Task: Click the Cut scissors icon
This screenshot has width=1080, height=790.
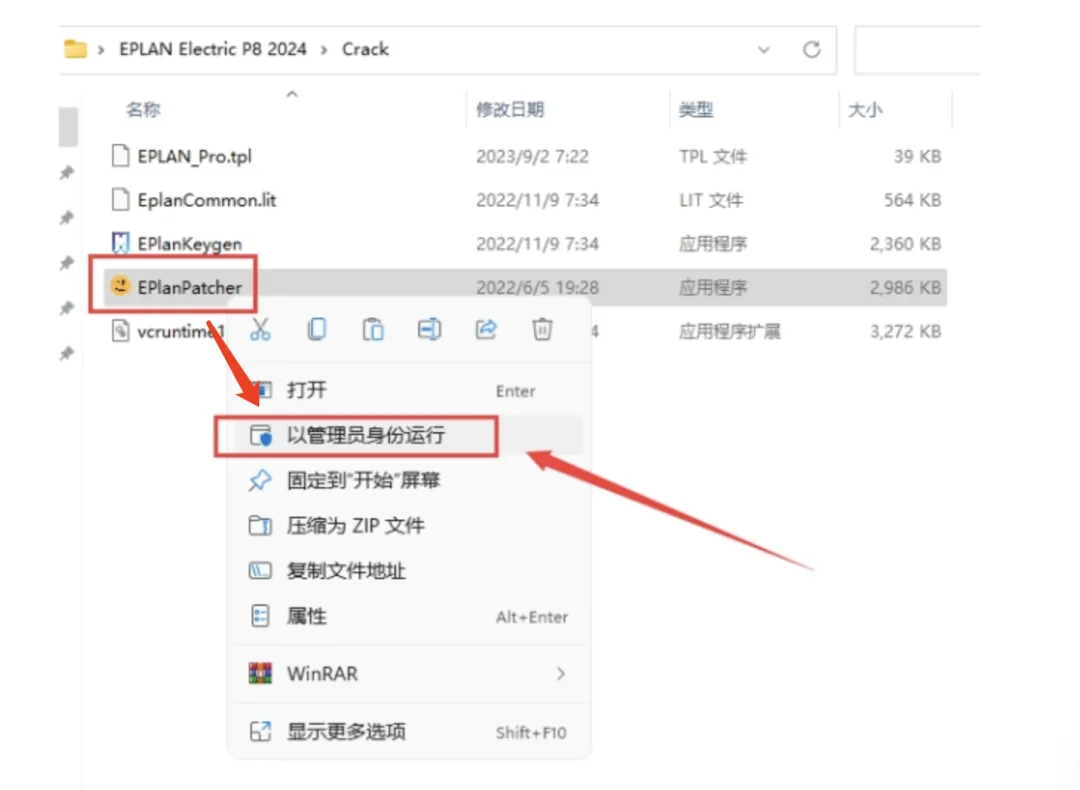Action: pyautogui.click(x=260, y=330)
